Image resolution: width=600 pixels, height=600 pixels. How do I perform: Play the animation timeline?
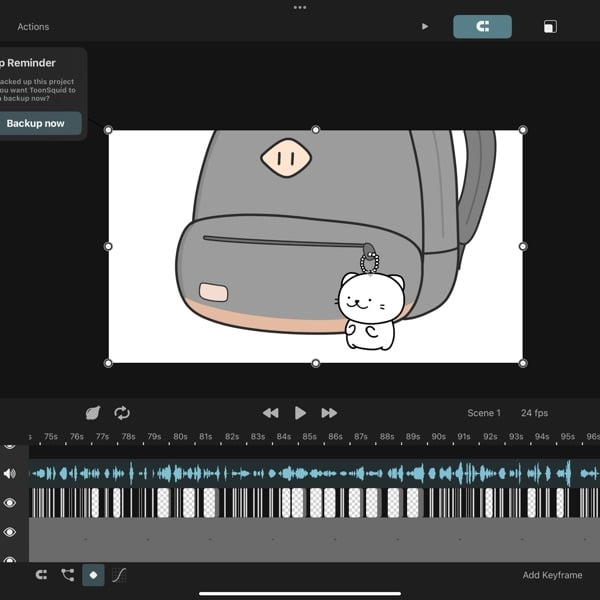click(300, 413)
